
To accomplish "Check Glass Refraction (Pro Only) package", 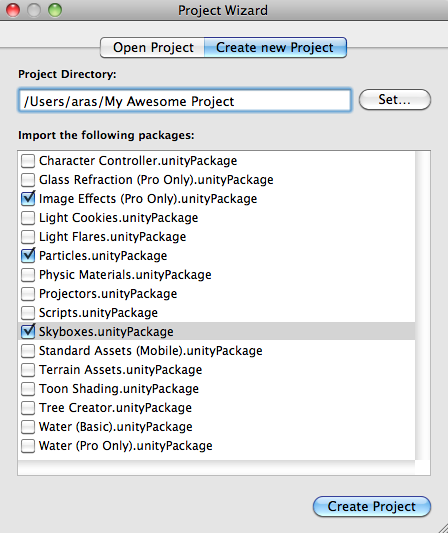I will [28, 180].
